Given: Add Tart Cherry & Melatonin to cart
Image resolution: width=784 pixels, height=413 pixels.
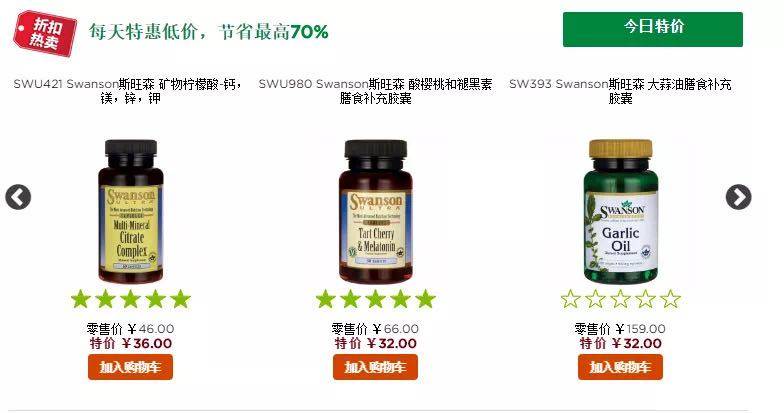Looking at the screenshot, I should click(376, 367).
